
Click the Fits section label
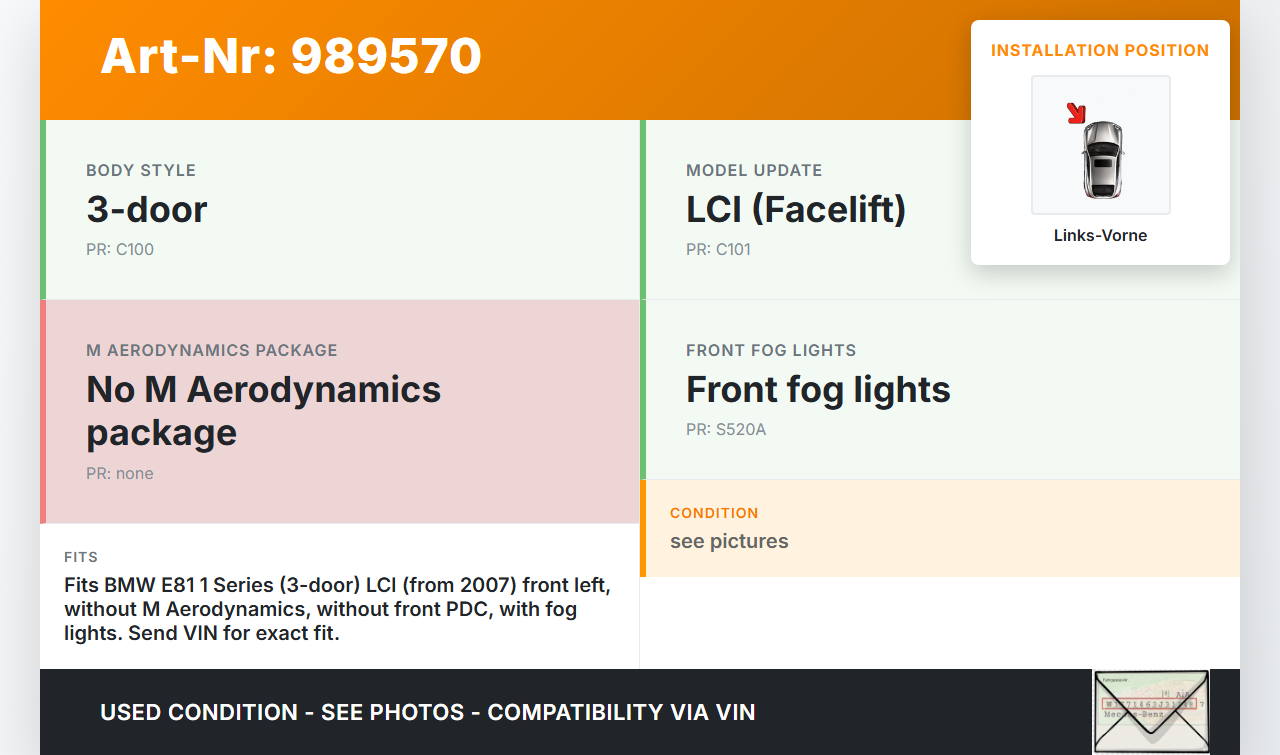click(81, 557)
